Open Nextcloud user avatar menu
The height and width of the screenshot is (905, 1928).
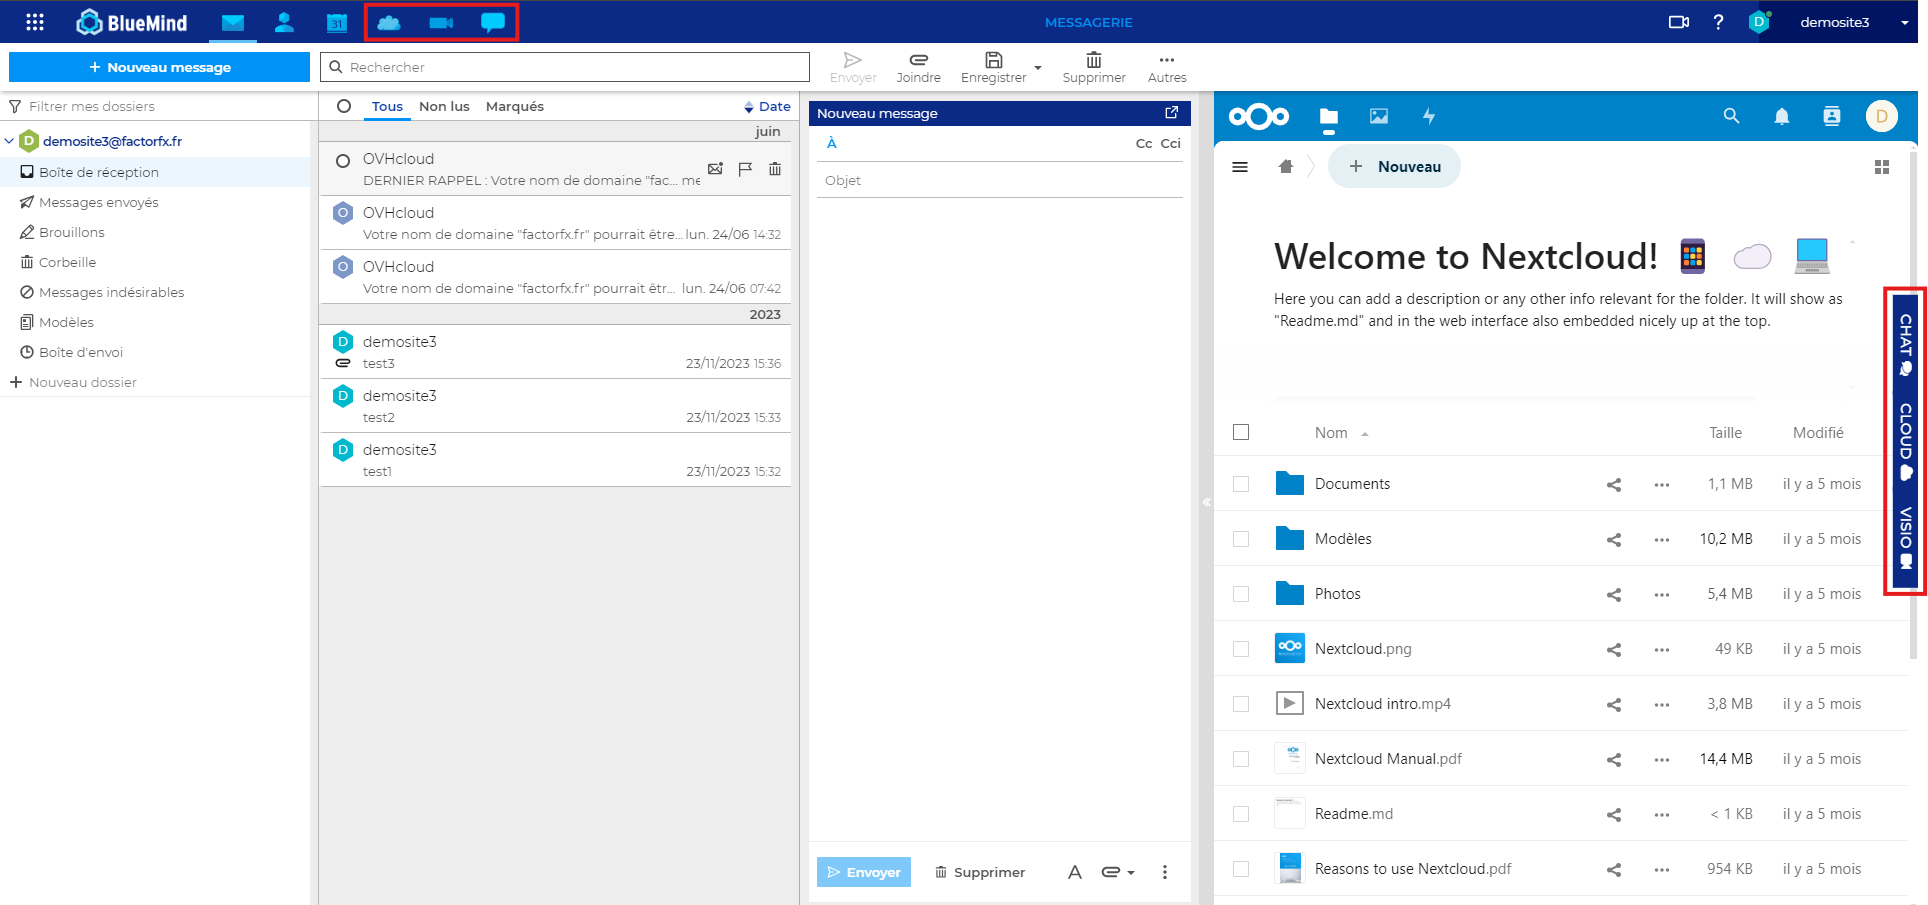click(1882, 116)
